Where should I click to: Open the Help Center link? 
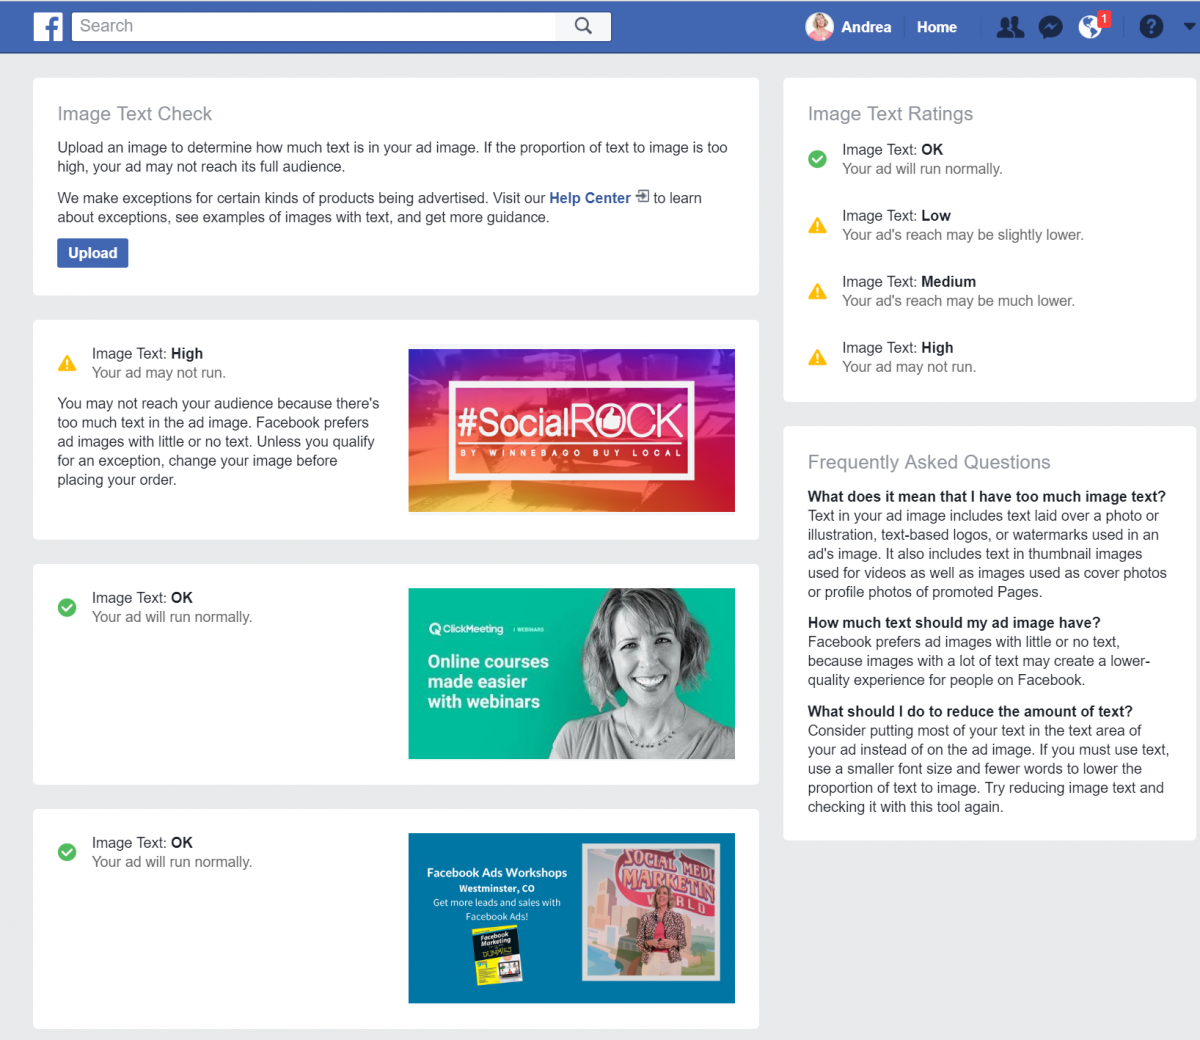coord(589,197)
